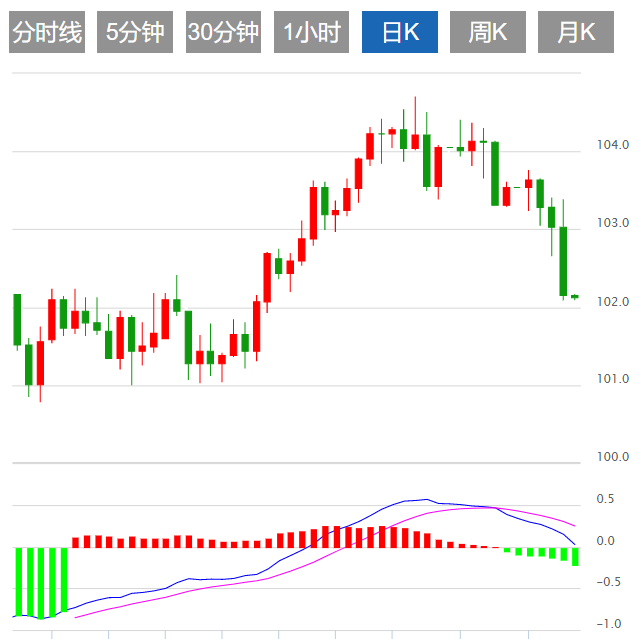Click the first green candlestick at far left
Viewport: 636px width, 639px height.
(17, 320)
